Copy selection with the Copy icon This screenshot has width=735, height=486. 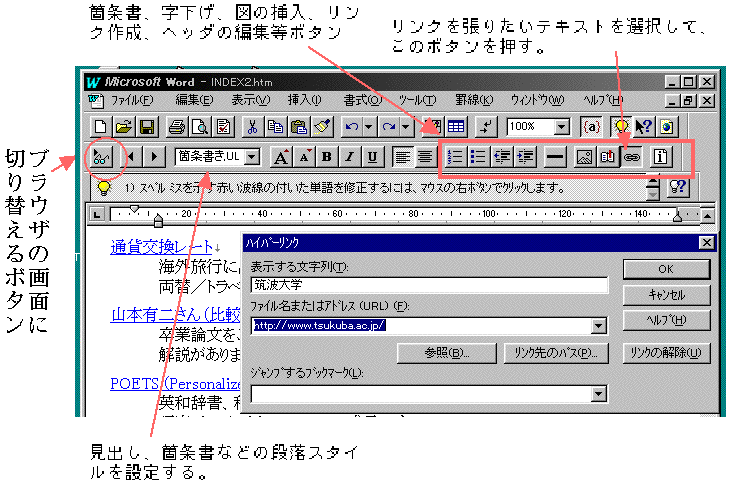pos(275,127)
